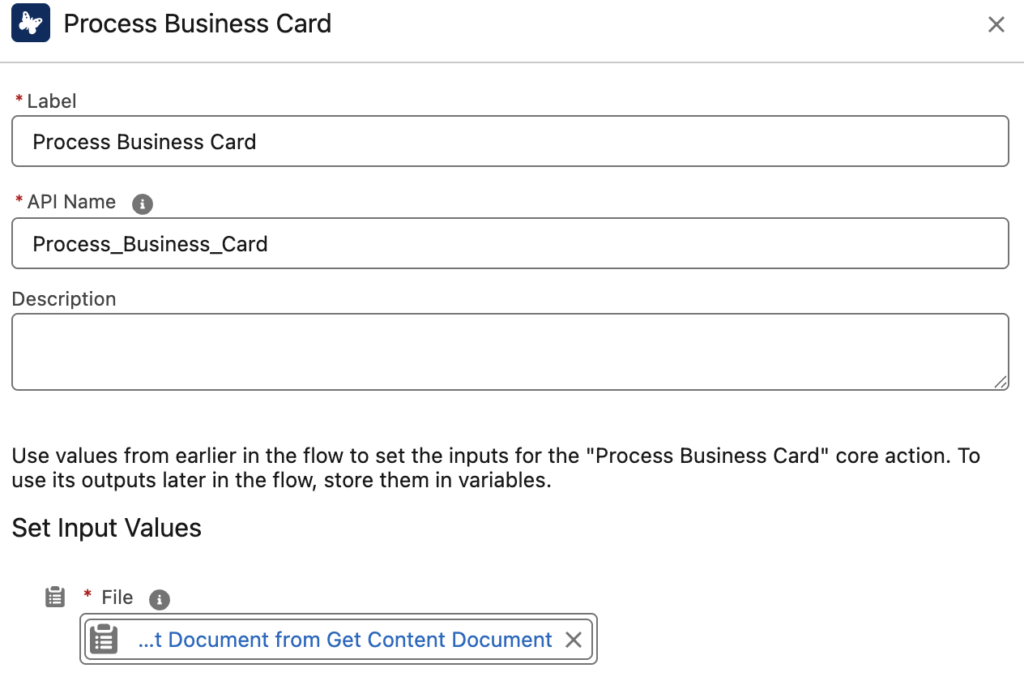The width and height of the screenshot is (1024, 681).
Task: Click the Set Input Values heading
Action: coord(107,528)
